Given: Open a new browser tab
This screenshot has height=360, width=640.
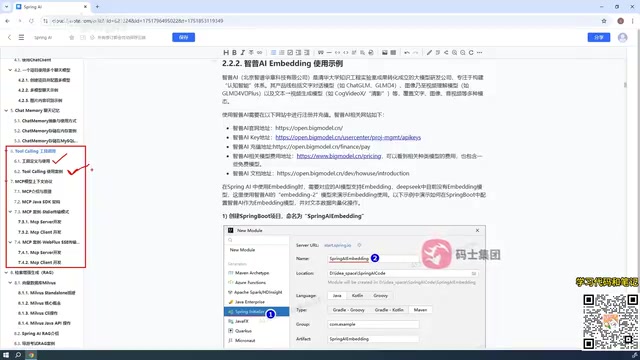Looking at the screenshot, I should pyautogui.click(x=97, y=7).
